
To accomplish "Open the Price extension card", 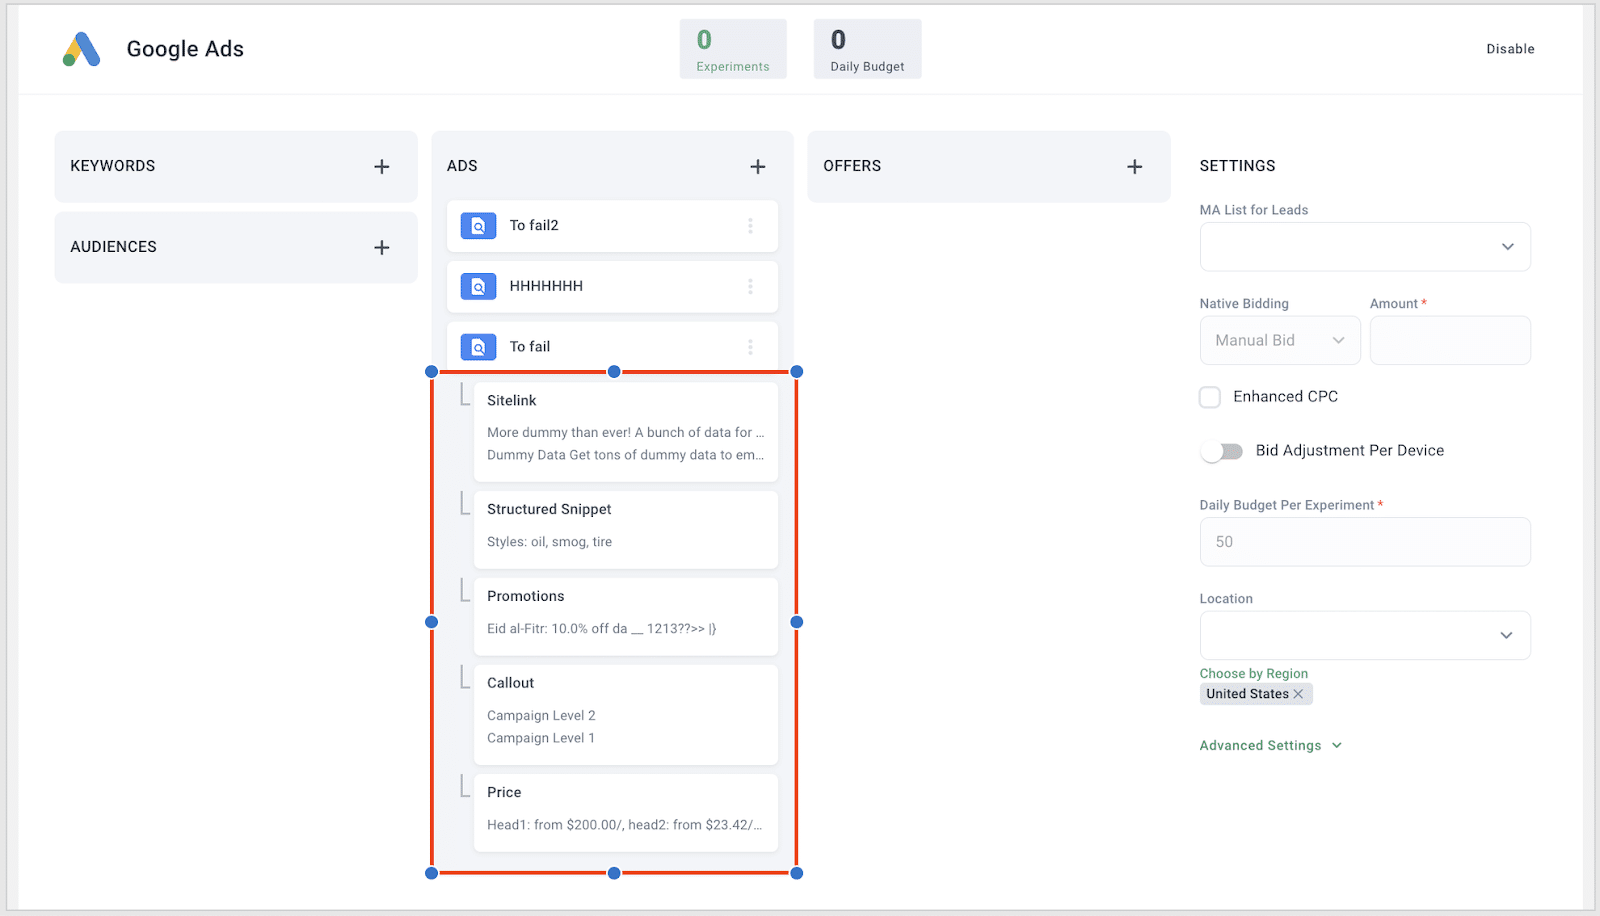I will [626, 813].
